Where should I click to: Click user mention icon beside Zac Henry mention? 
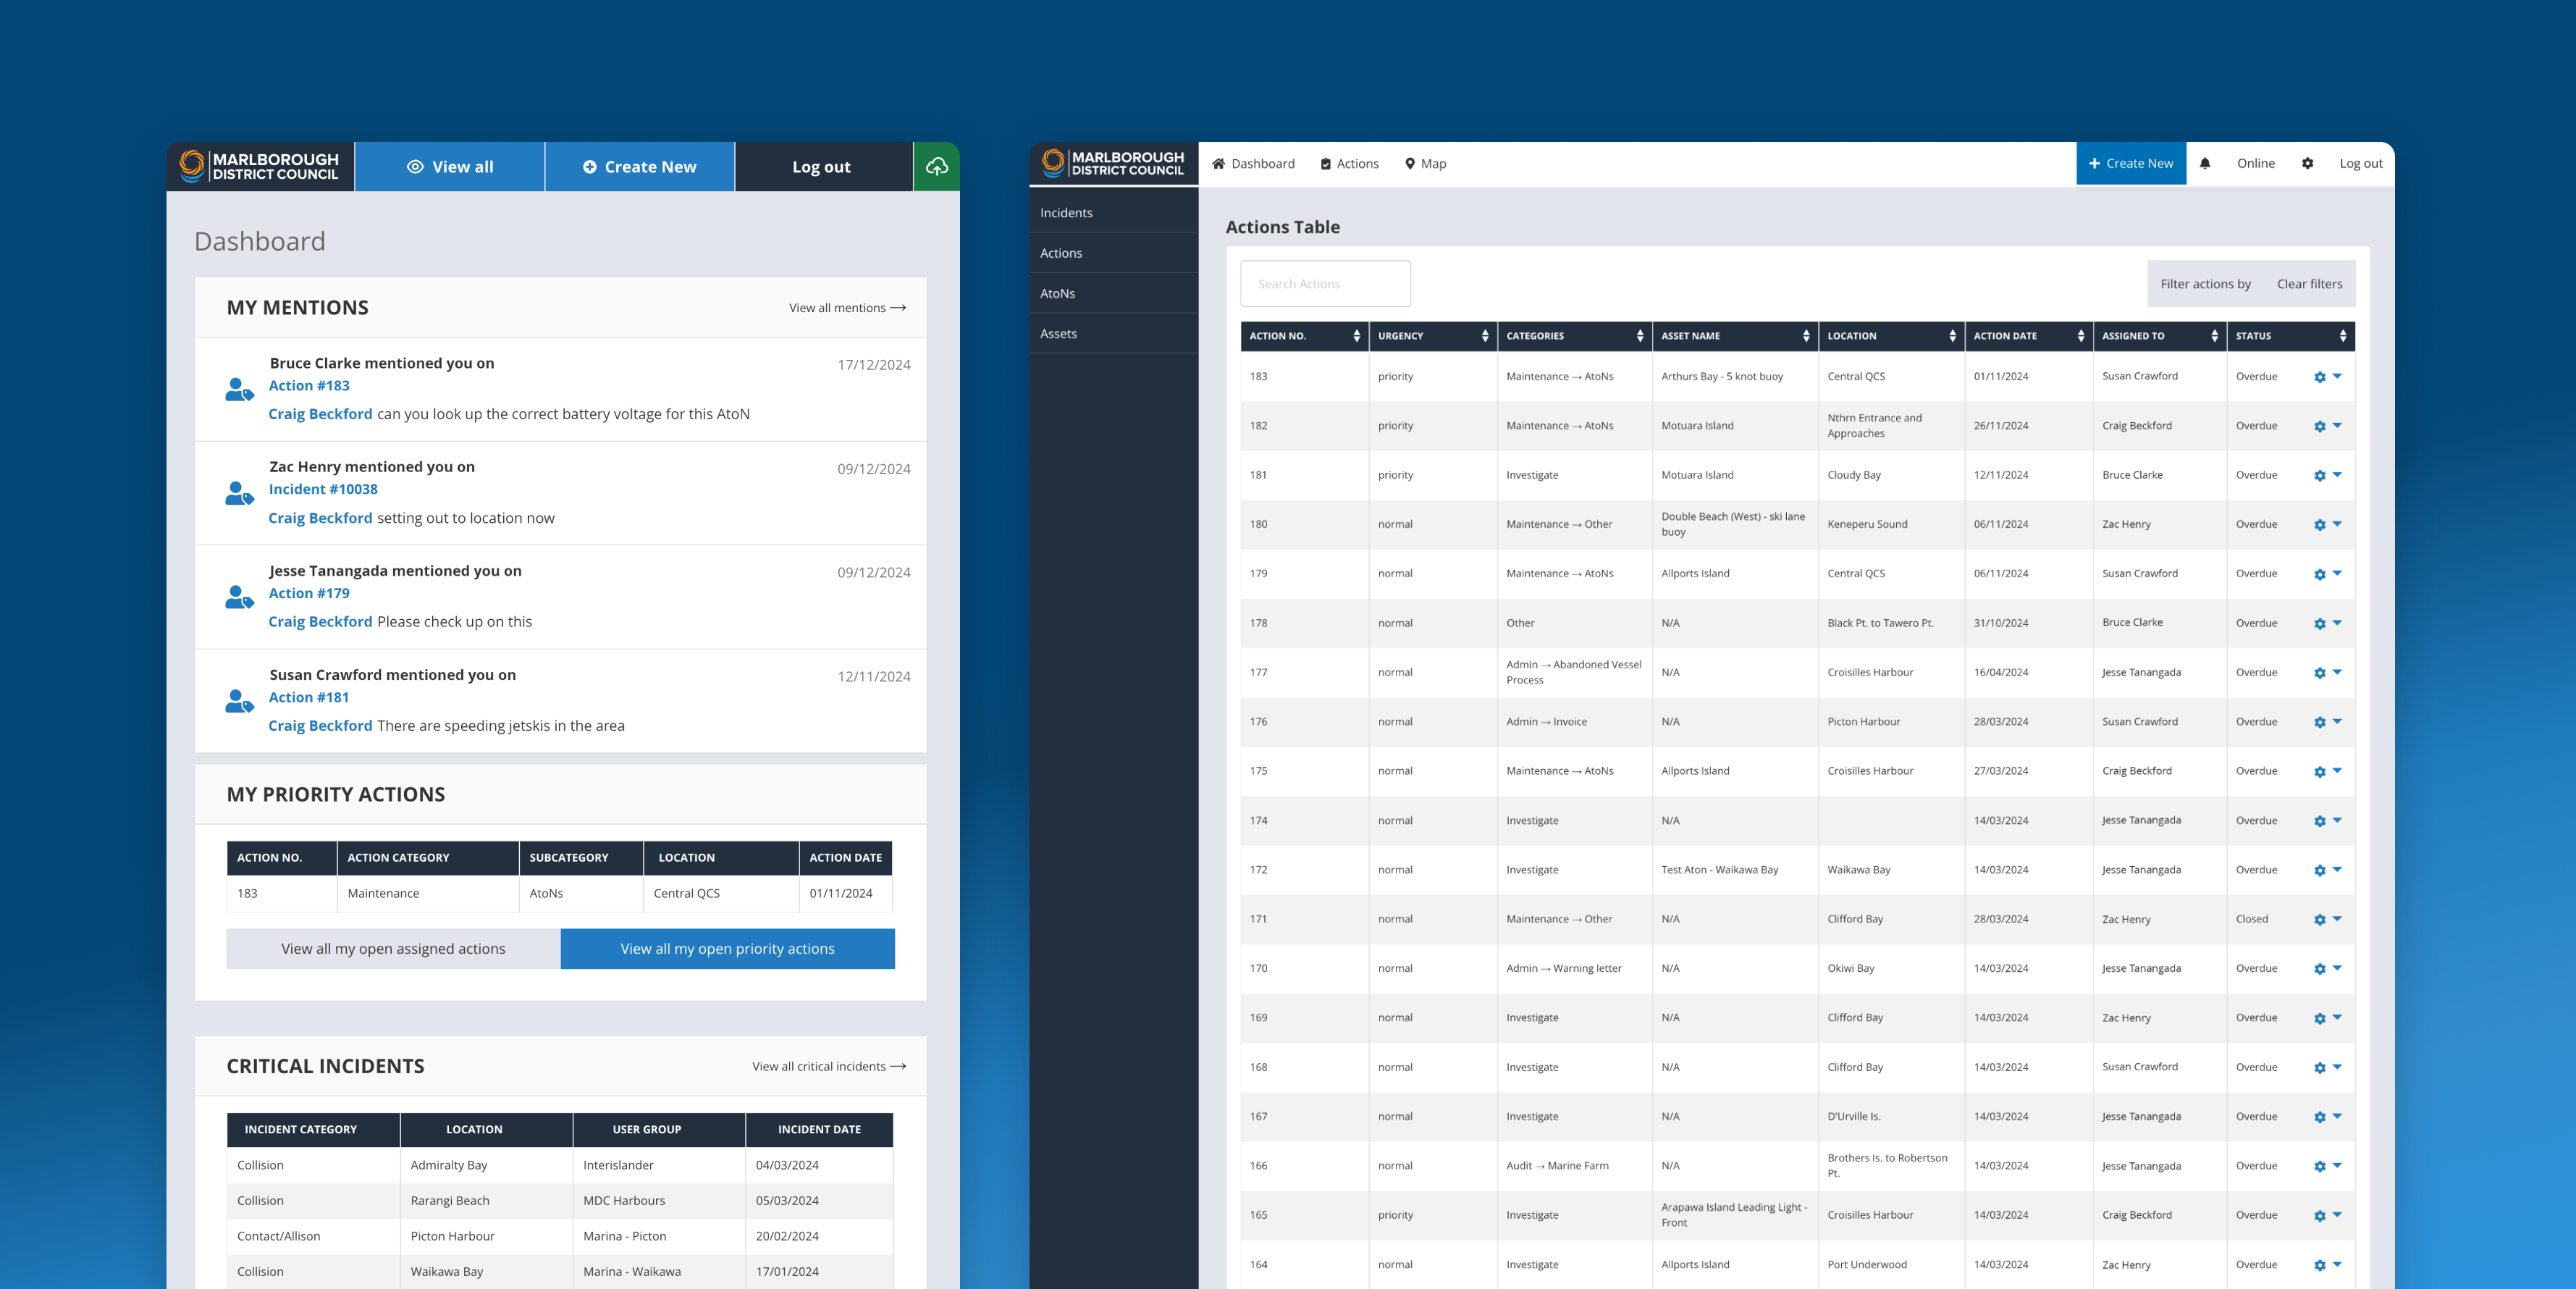point(239,493)
